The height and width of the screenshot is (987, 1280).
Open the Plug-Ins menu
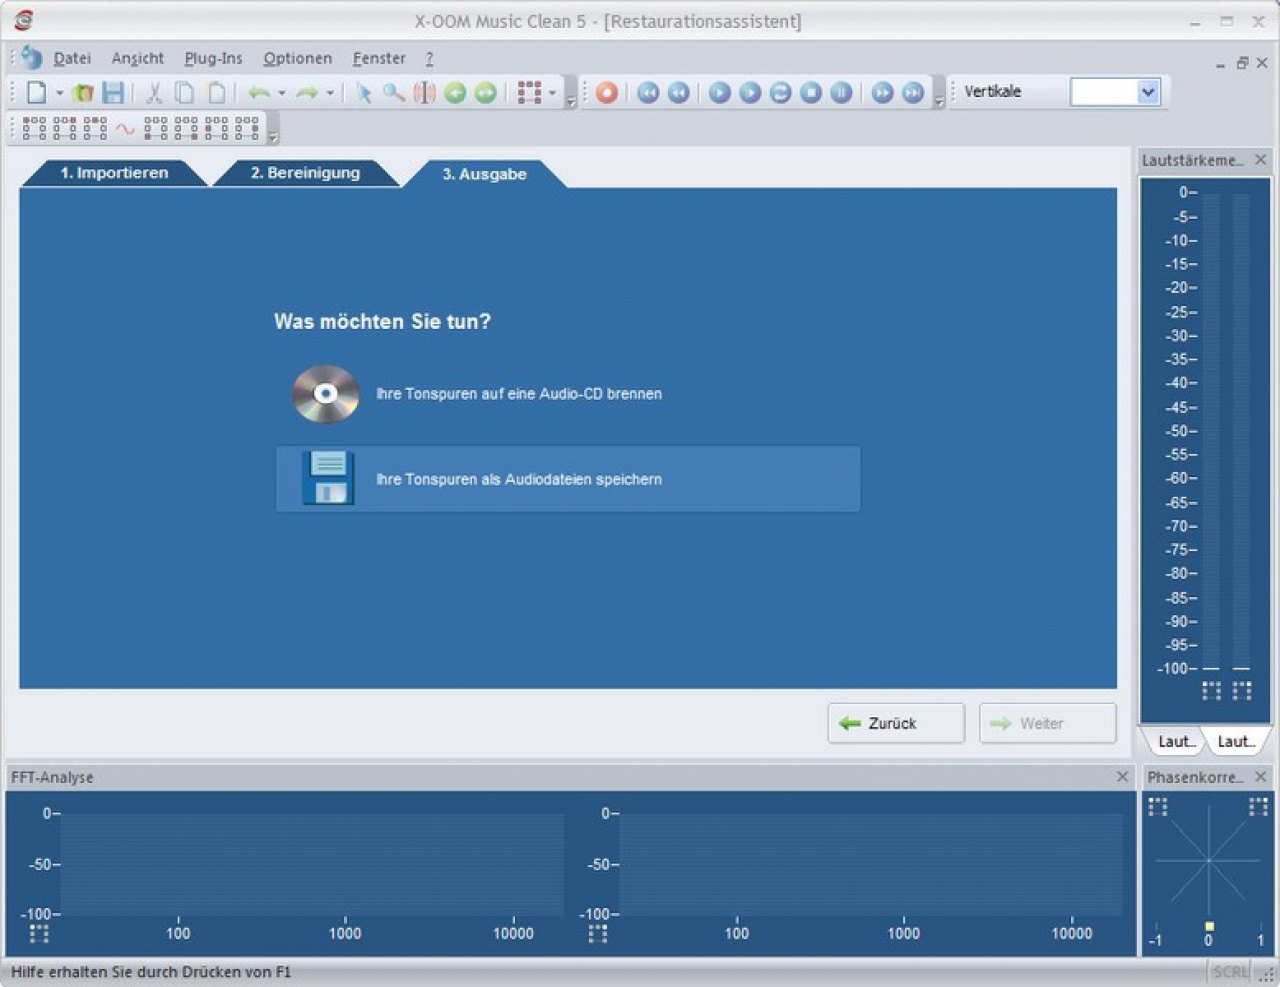click(x=213, y=58)
